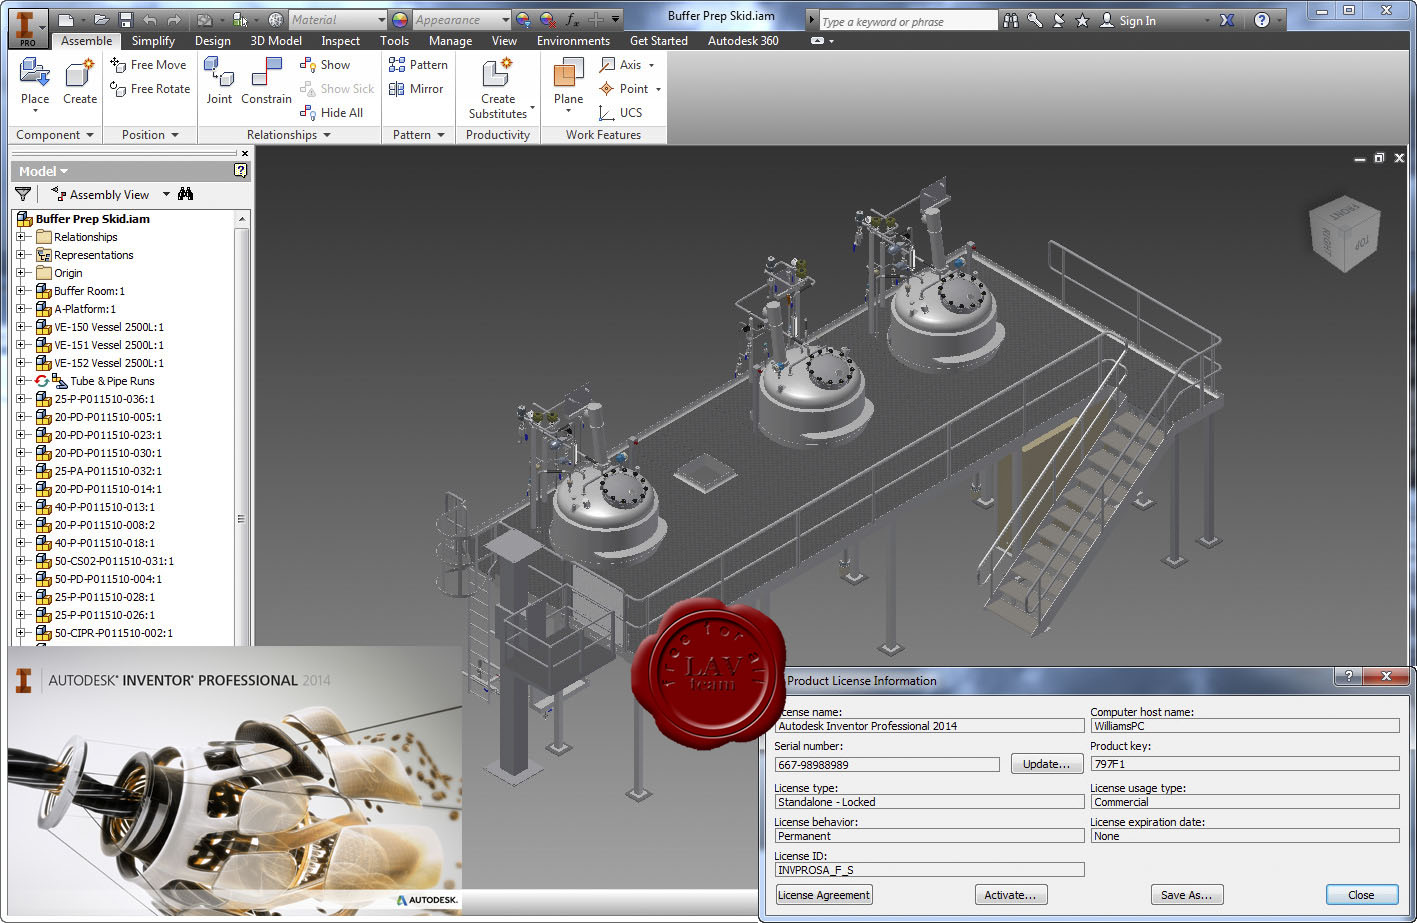Screen dimensions: 1417x923
Task: Select the Free Rotate tool
Action: coord(150,89)
